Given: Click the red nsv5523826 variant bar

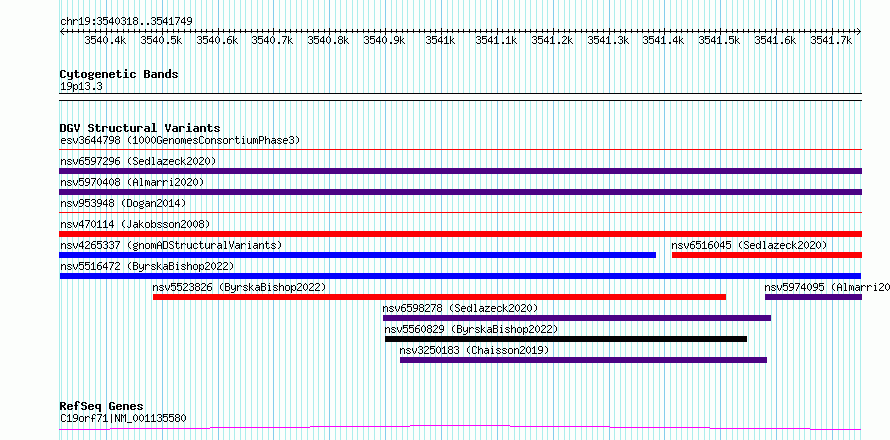Looking at the screenshot, I should (439, 297).
